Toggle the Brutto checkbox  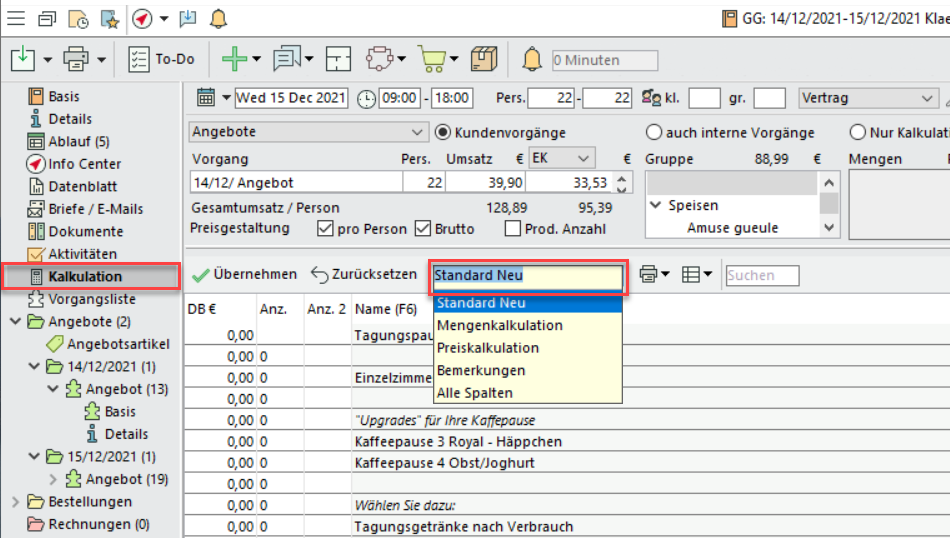[422, 228]
